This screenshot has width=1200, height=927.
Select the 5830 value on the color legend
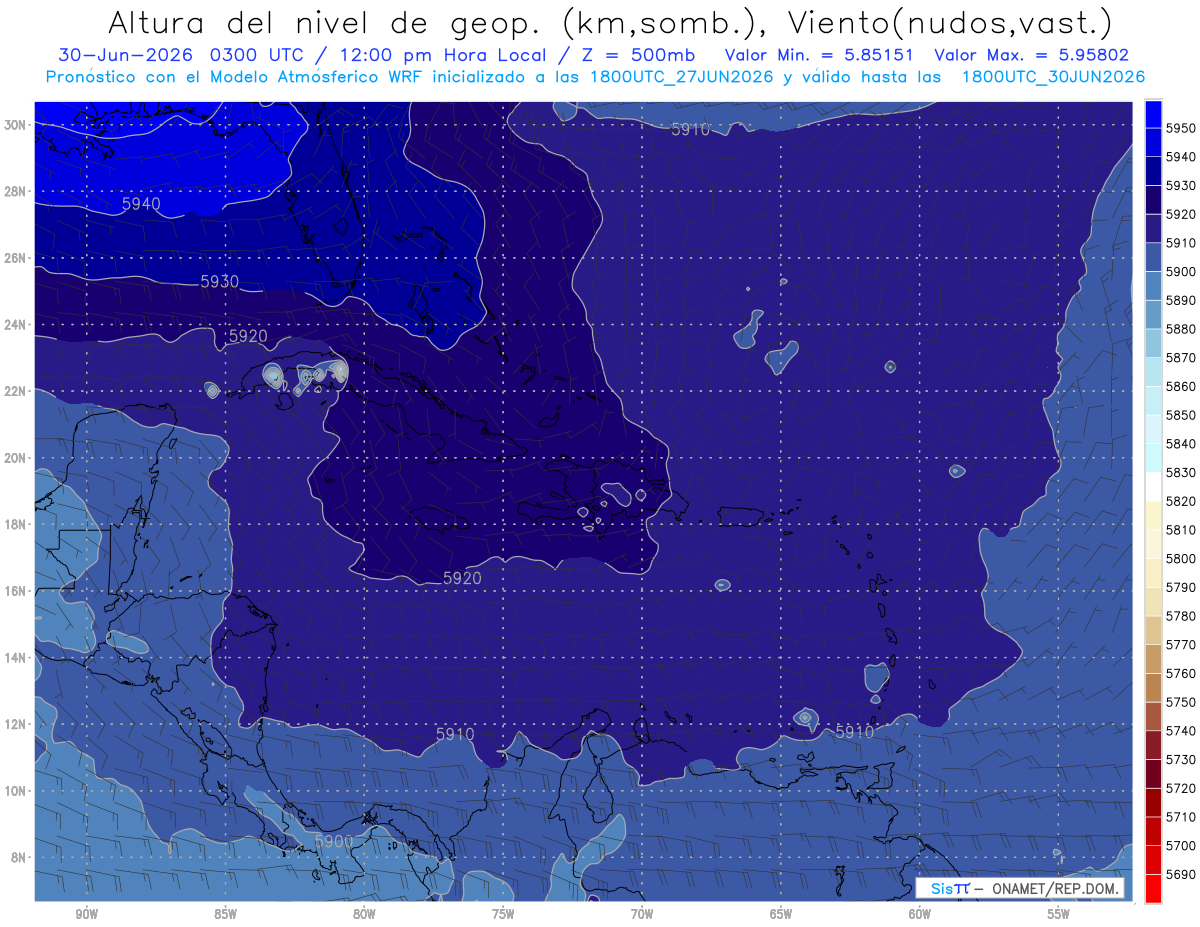click(1180, 472)
